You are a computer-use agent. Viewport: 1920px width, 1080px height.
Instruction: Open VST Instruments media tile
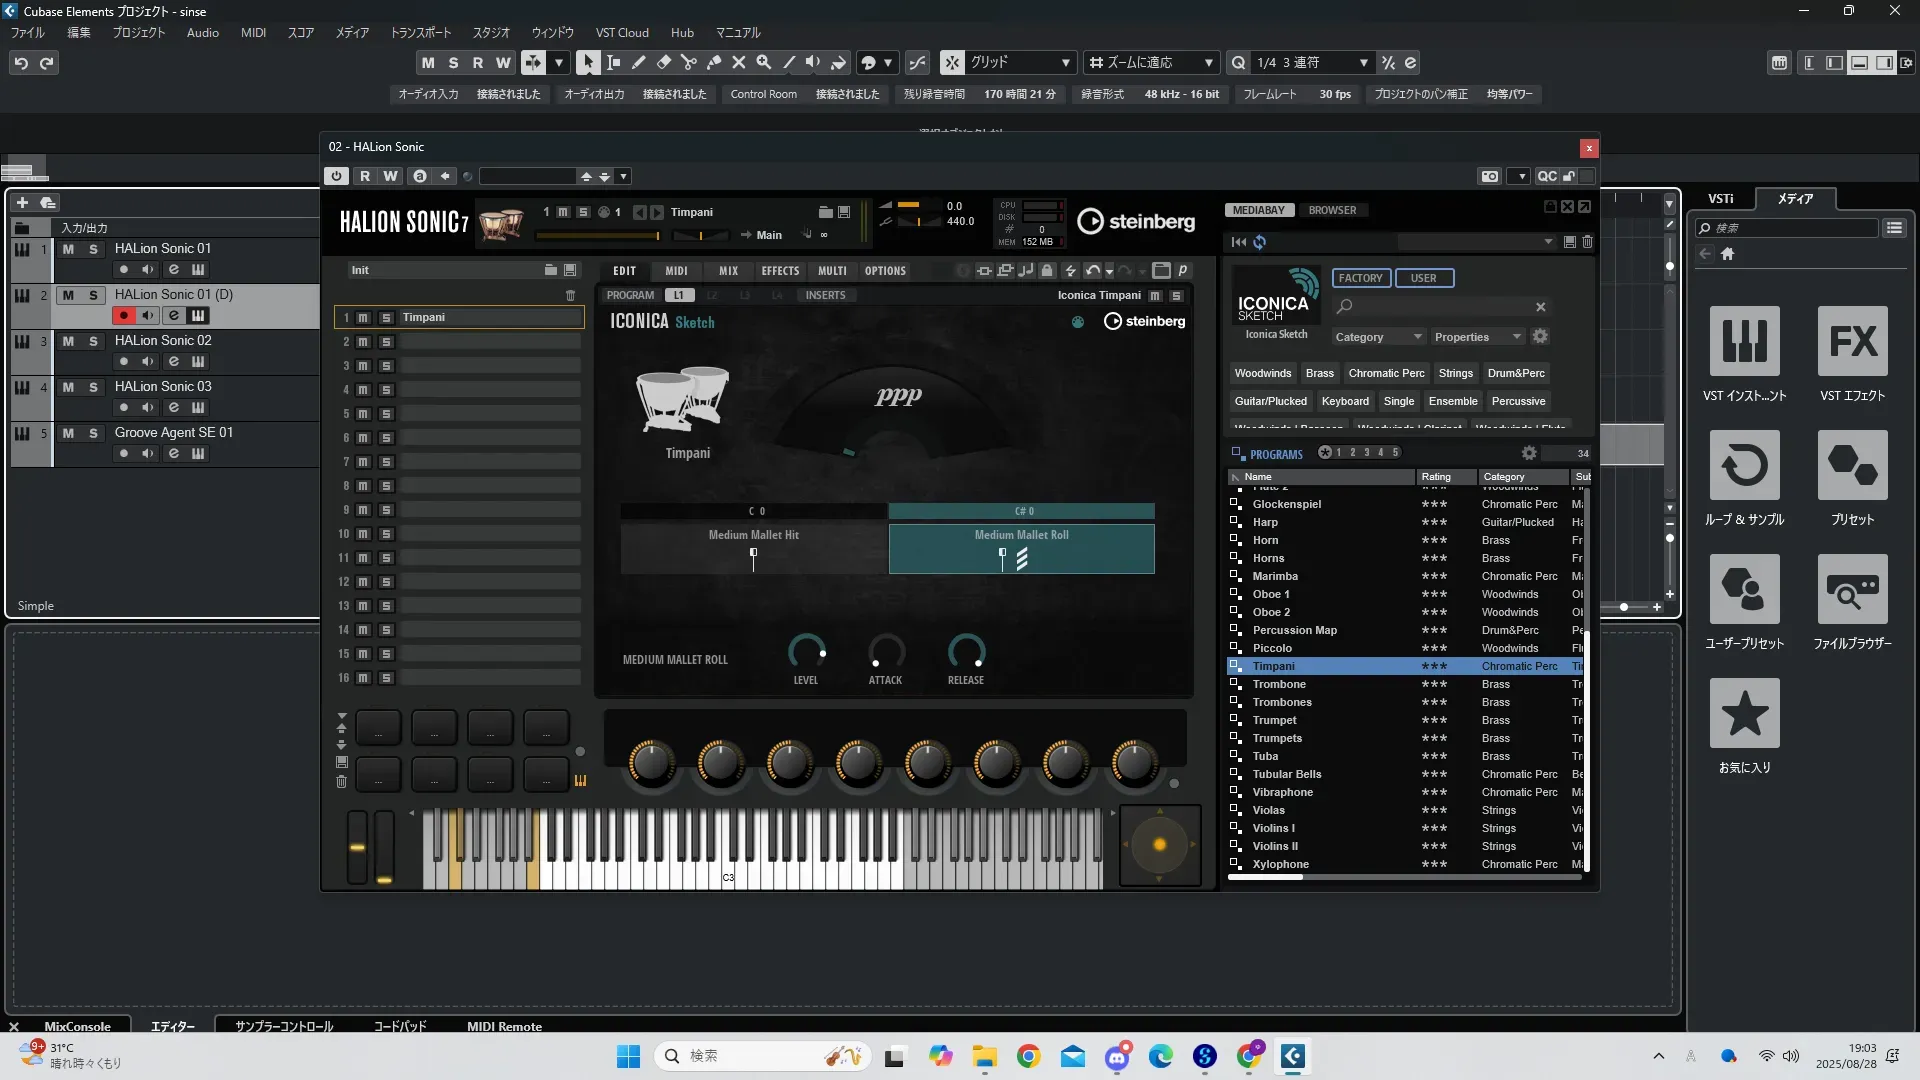1744,341
